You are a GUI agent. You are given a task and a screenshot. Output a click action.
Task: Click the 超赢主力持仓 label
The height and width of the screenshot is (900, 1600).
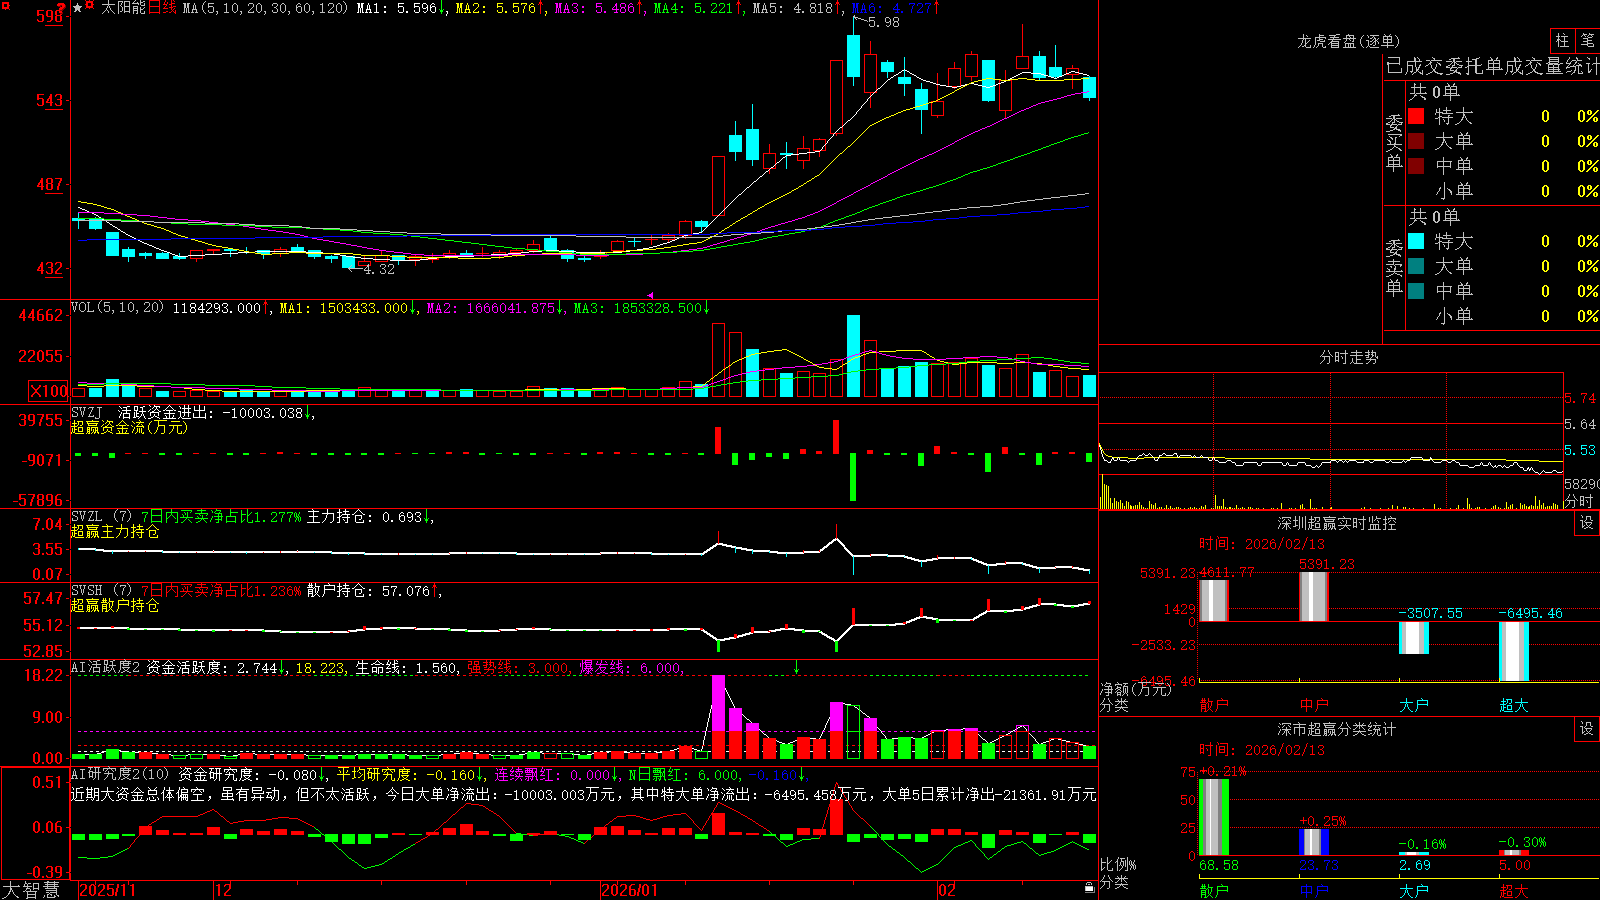(x=115, y=531)
